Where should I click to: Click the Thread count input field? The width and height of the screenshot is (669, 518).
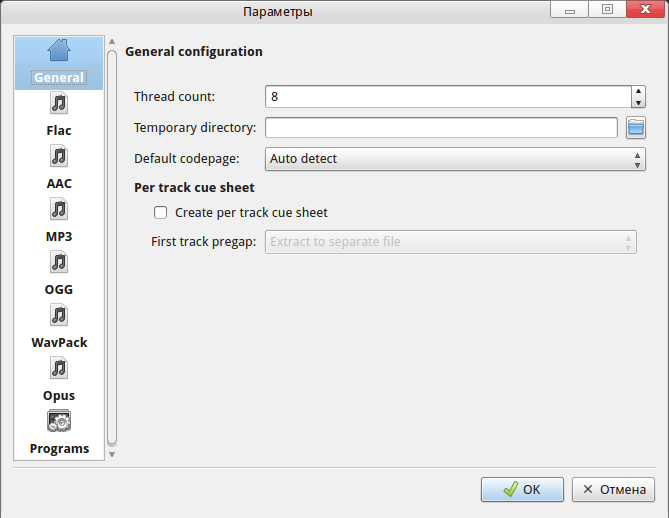coord(448,96)
